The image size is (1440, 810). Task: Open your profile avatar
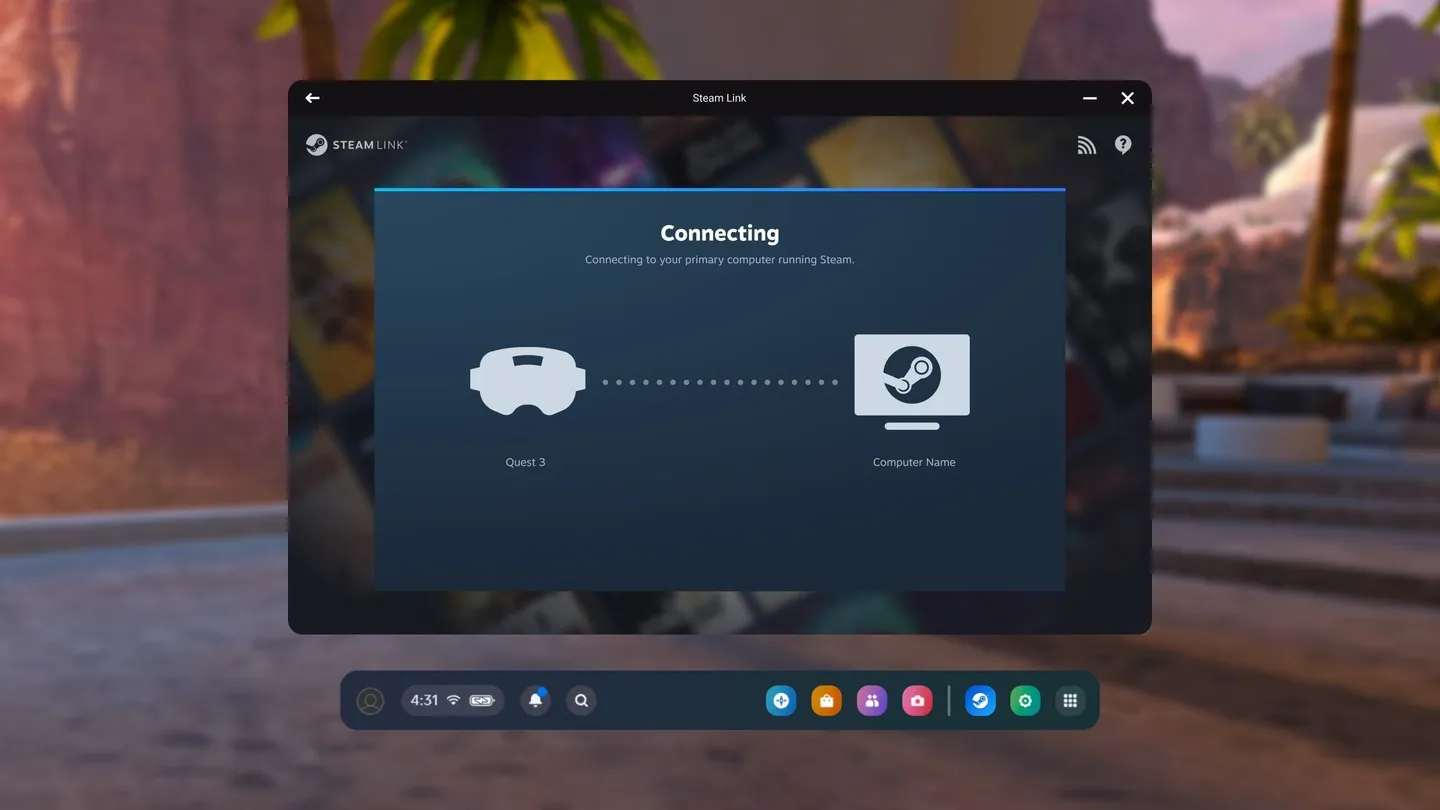pos(370,699)
